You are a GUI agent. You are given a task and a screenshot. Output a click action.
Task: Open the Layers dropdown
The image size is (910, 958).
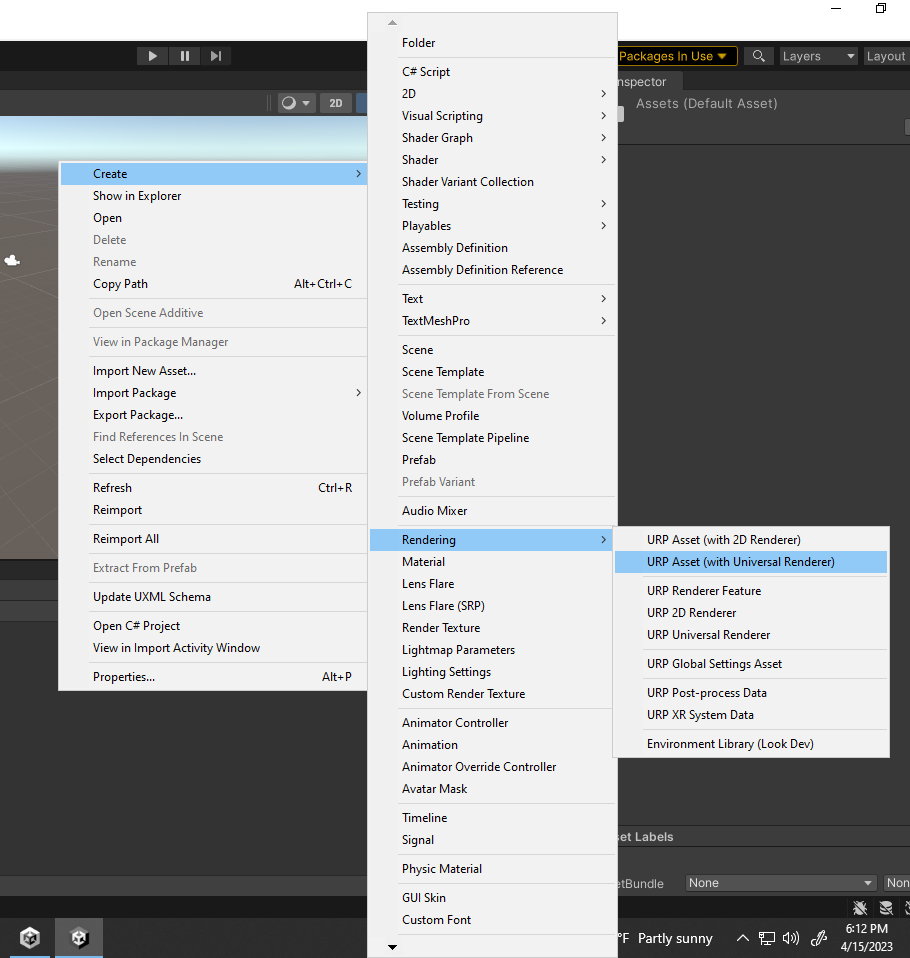[818, 56]
